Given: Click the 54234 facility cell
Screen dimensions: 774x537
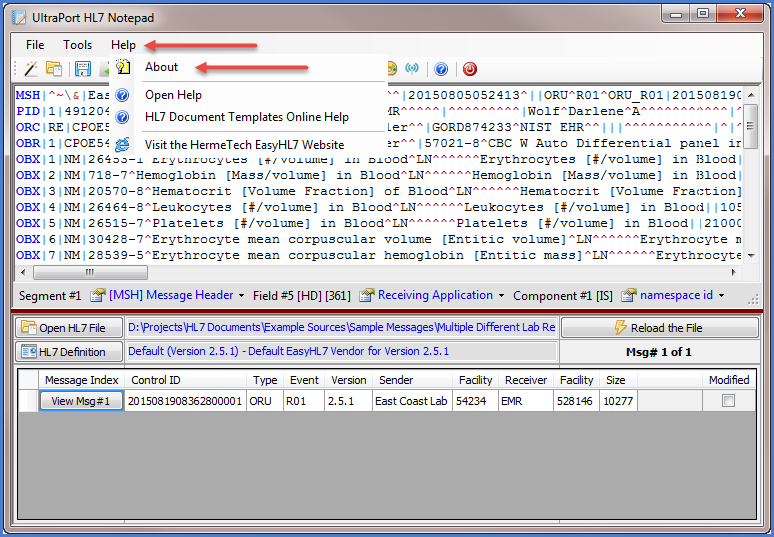Looking at the screenshot, I should [x=476, y=401].
